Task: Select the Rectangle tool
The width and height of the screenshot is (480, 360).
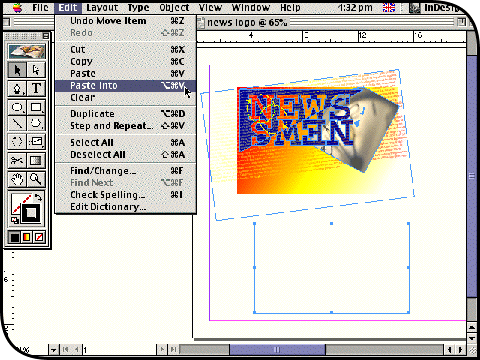Action: tap(36, 107)
